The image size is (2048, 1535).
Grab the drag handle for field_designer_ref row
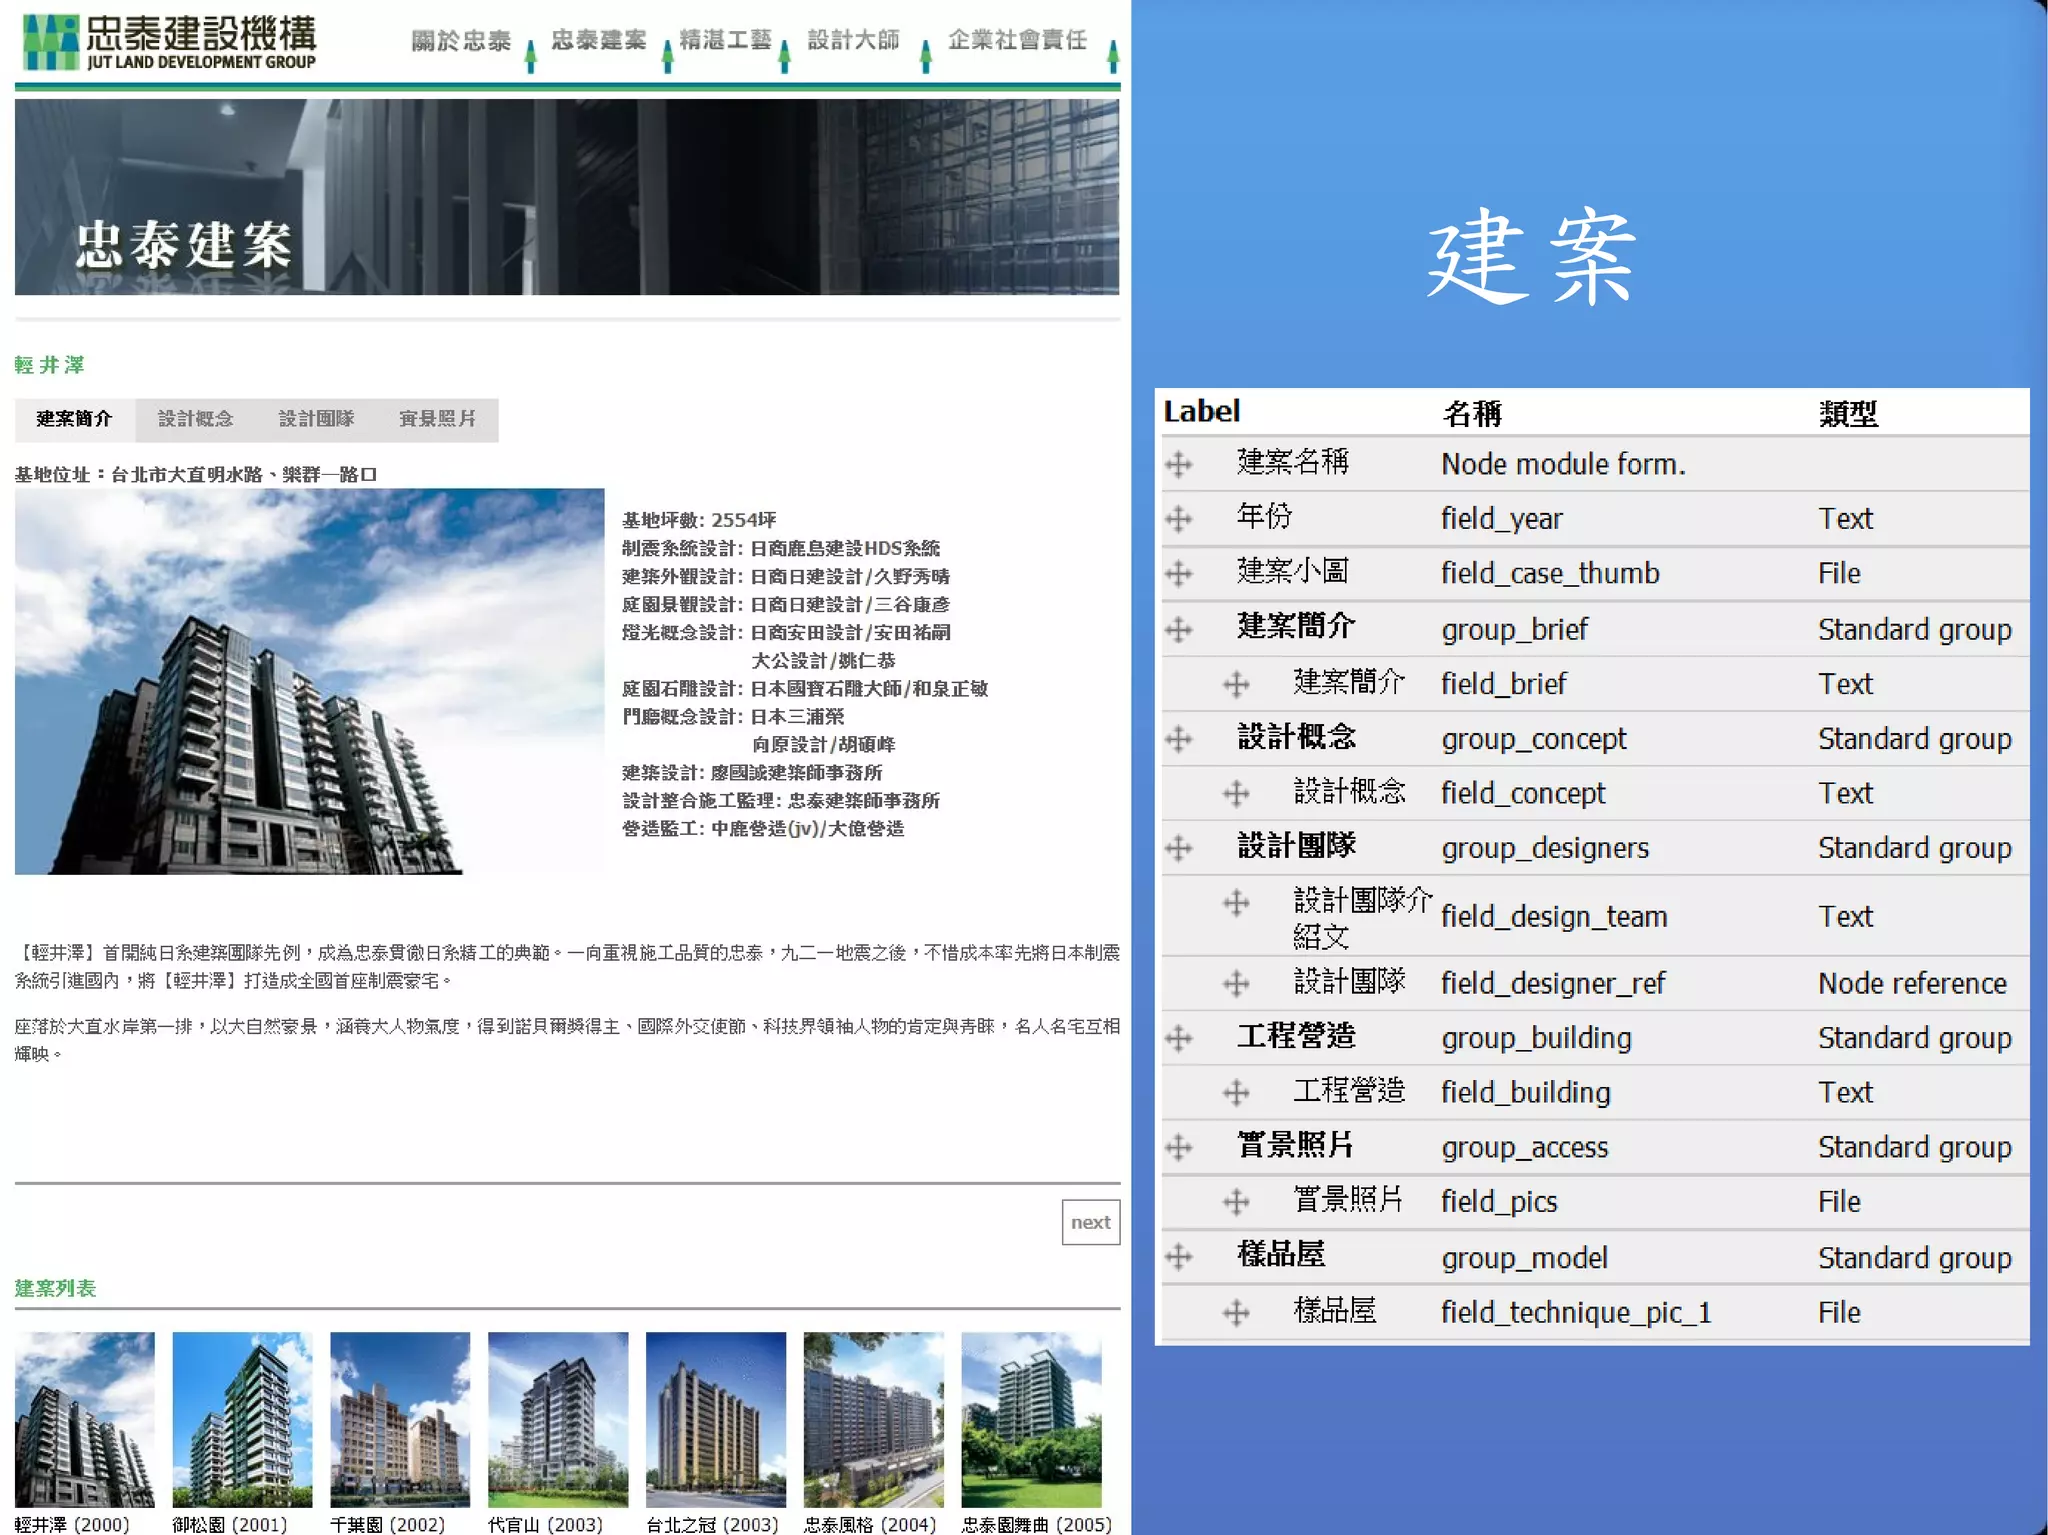point(1236,983)
